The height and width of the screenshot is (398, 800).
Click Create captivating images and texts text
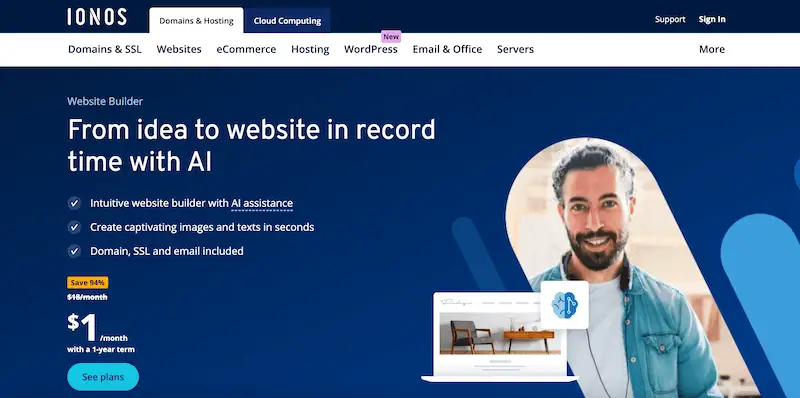(202, 227)
